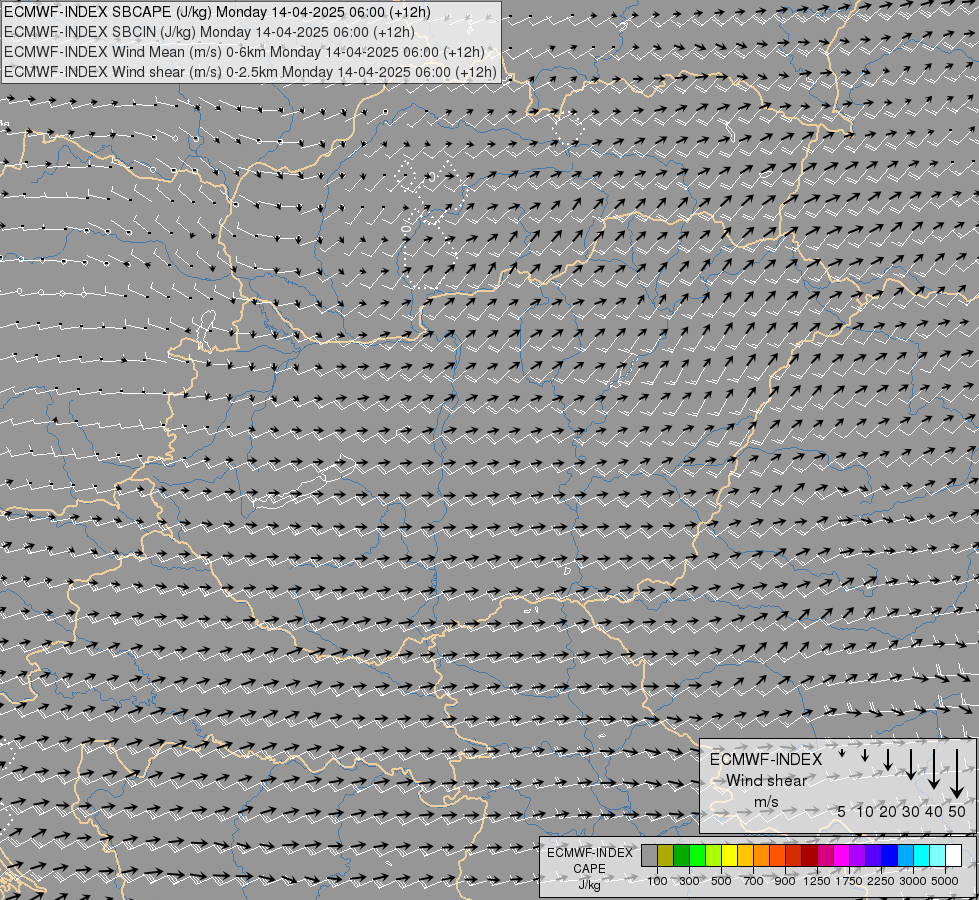Click the "50" label in wind shear legend
Screen dimensions: 979x900
tap(957, 811)
